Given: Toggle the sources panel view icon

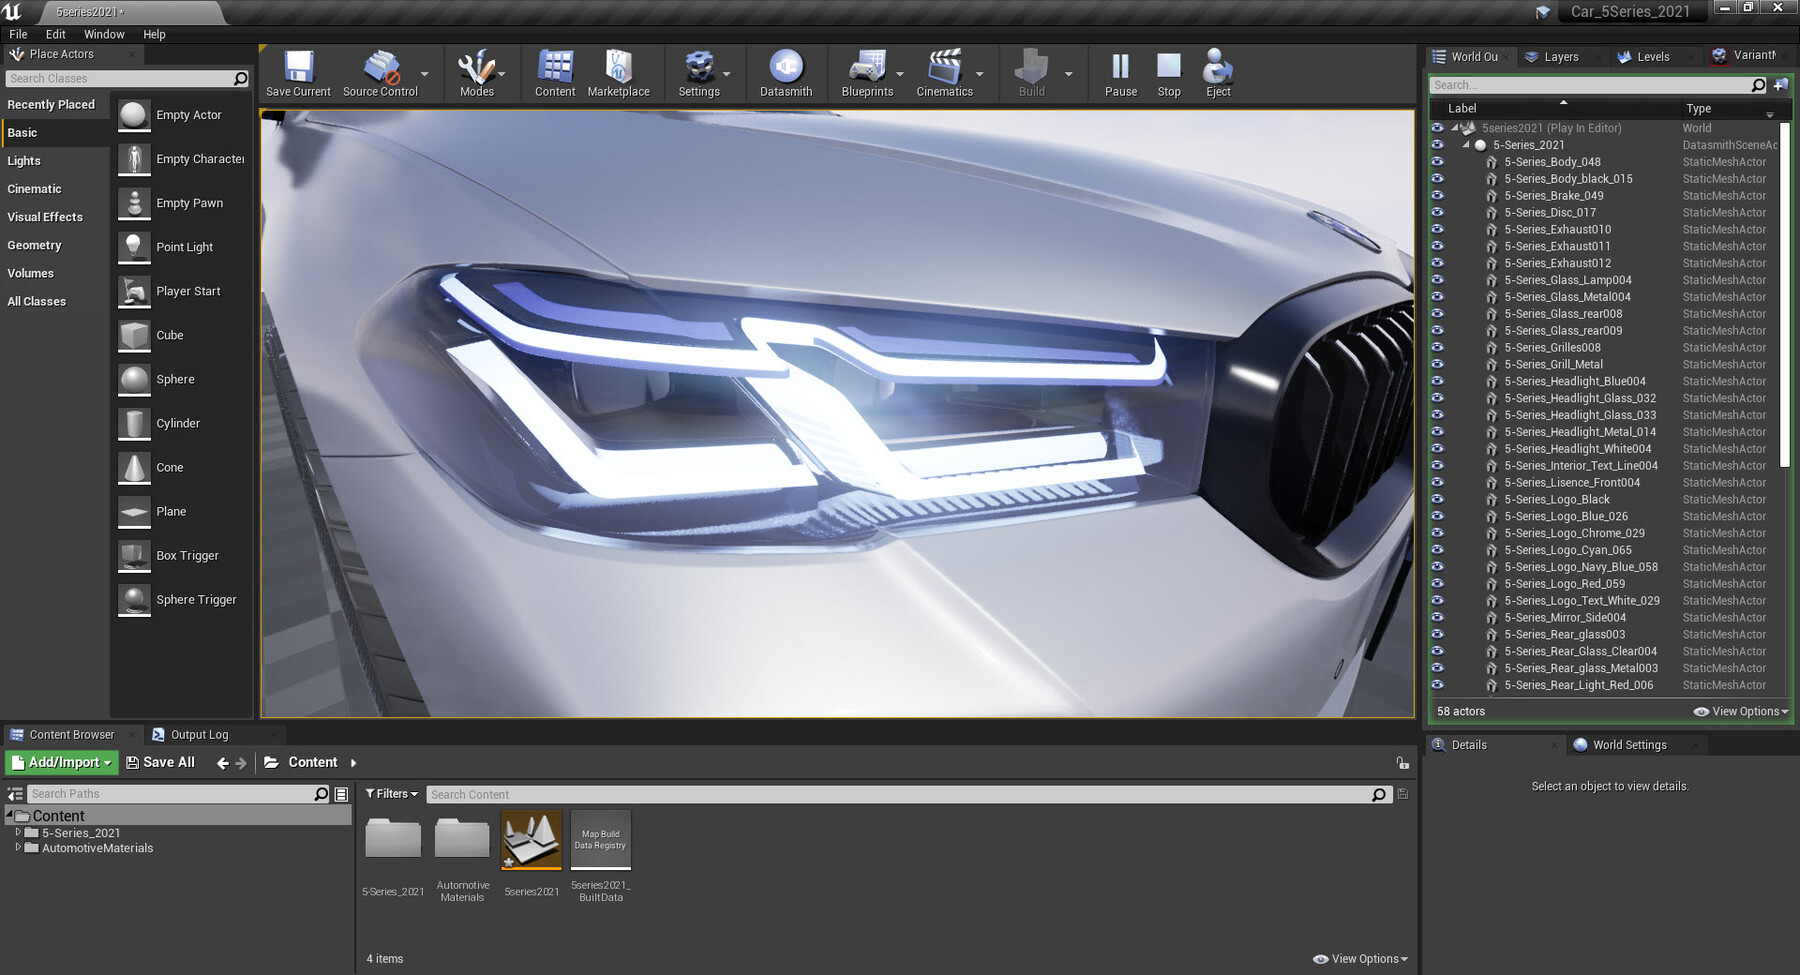Looking at the screenshot, I should [x=15, y=794].
